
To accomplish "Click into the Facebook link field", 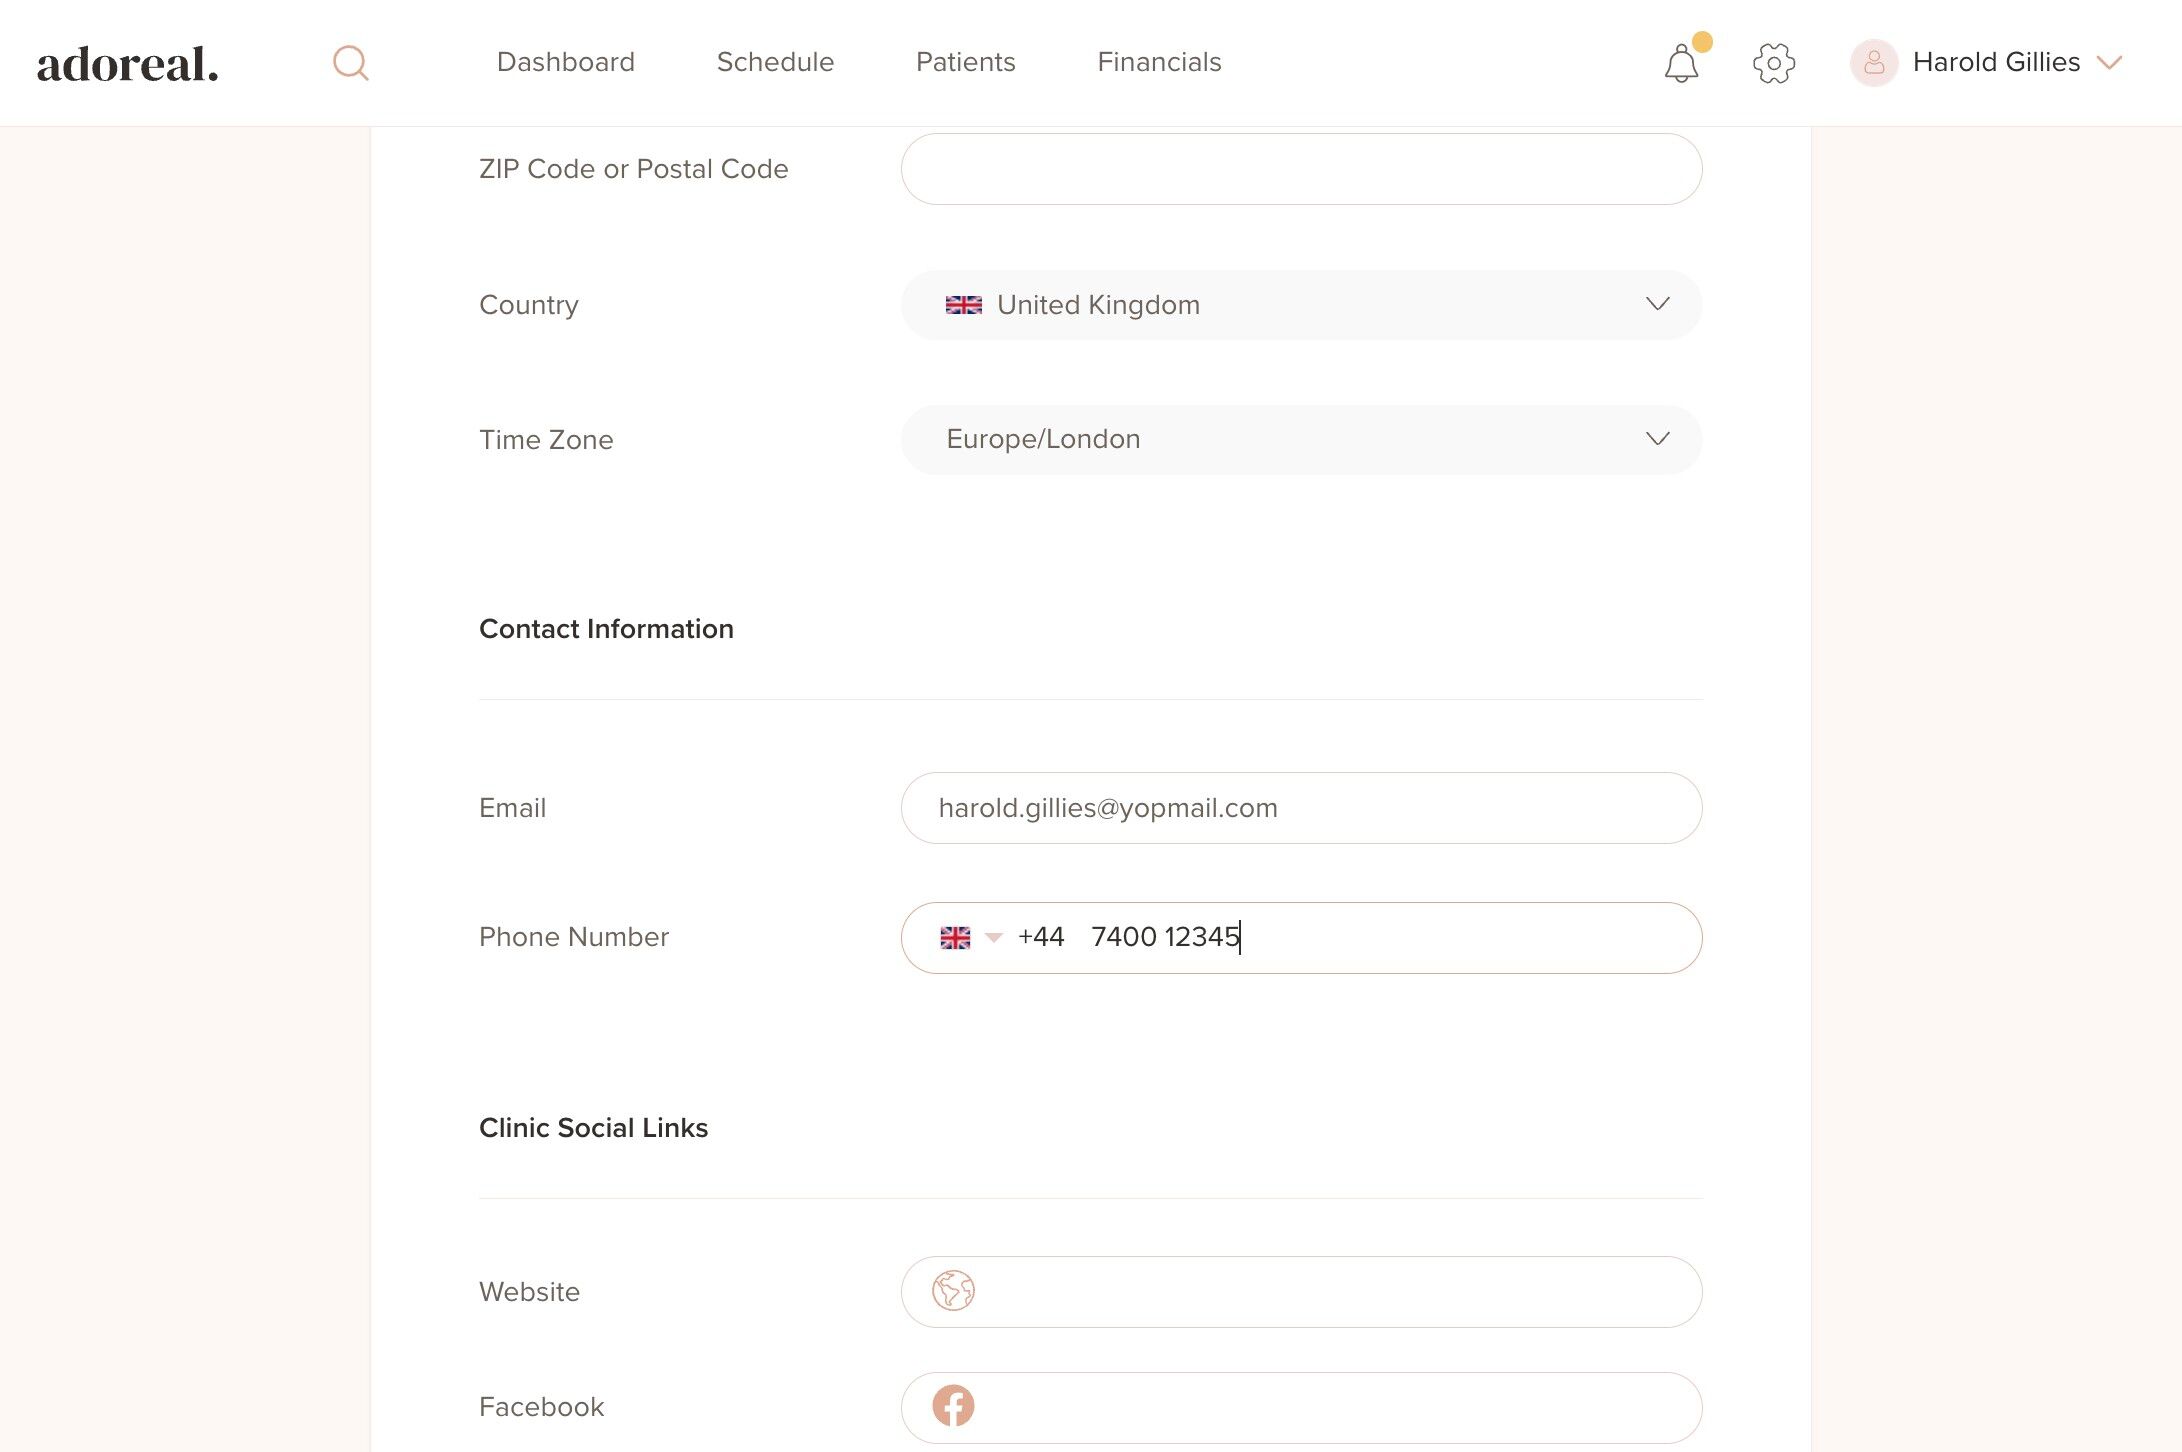I will click(1330, 1407).
